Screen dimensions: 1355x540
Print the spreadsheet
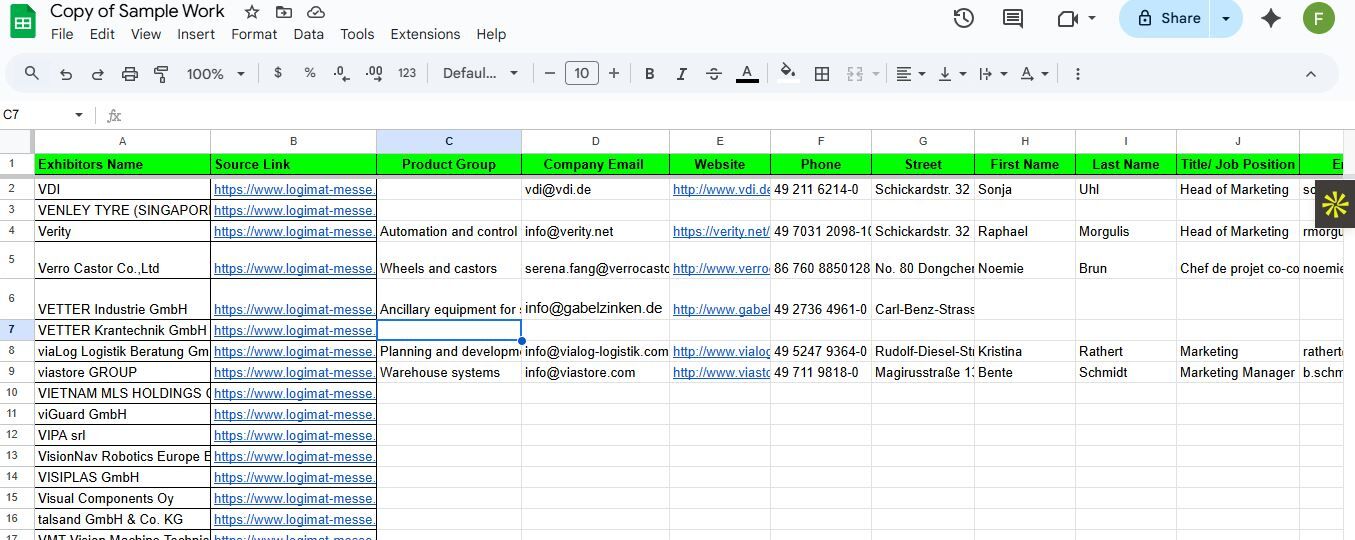point(130,73)
